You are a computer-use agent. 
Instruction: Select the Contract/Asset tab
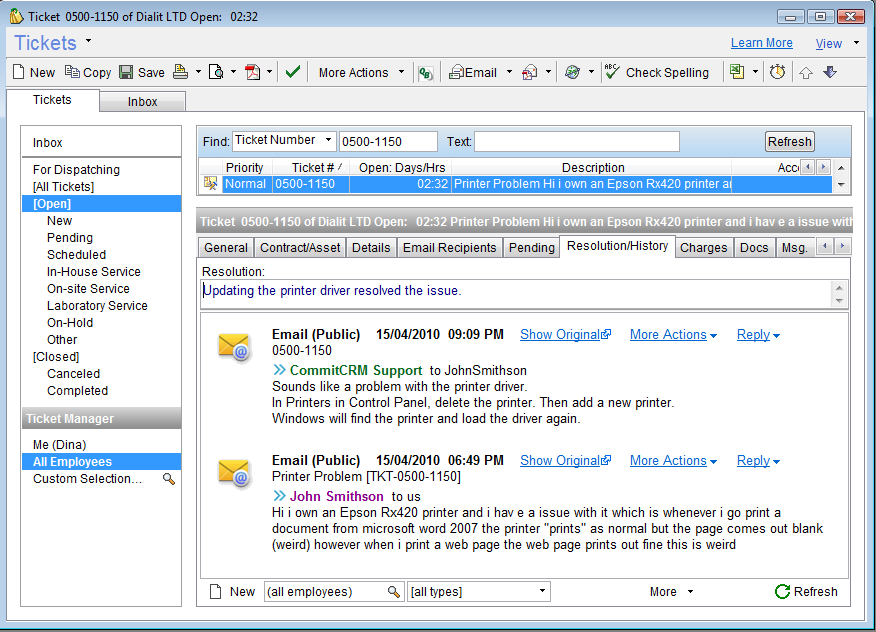(x=300, y=247)
